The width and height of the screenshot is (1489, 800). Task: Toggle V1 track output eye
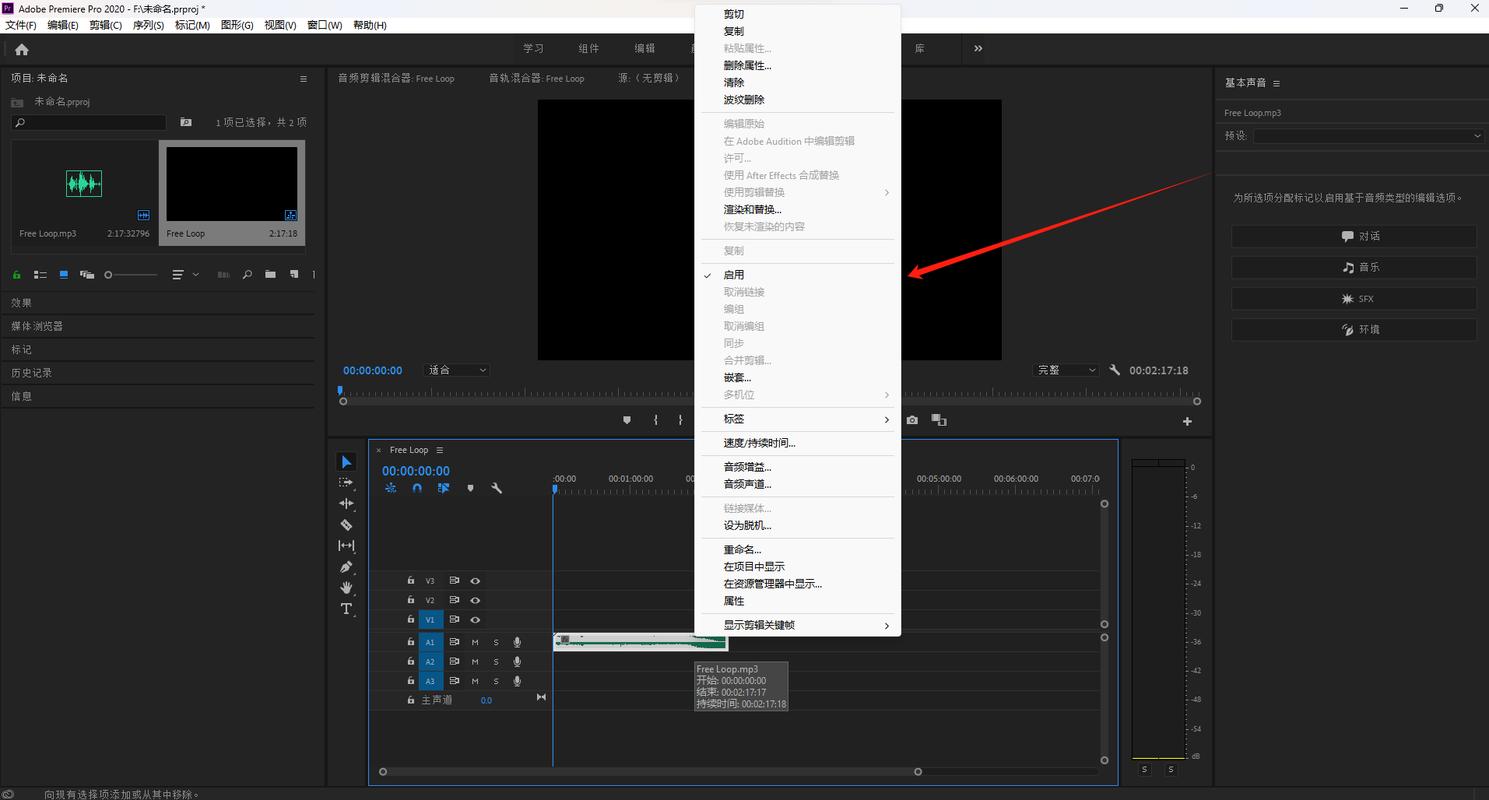[x=475, y=620]
